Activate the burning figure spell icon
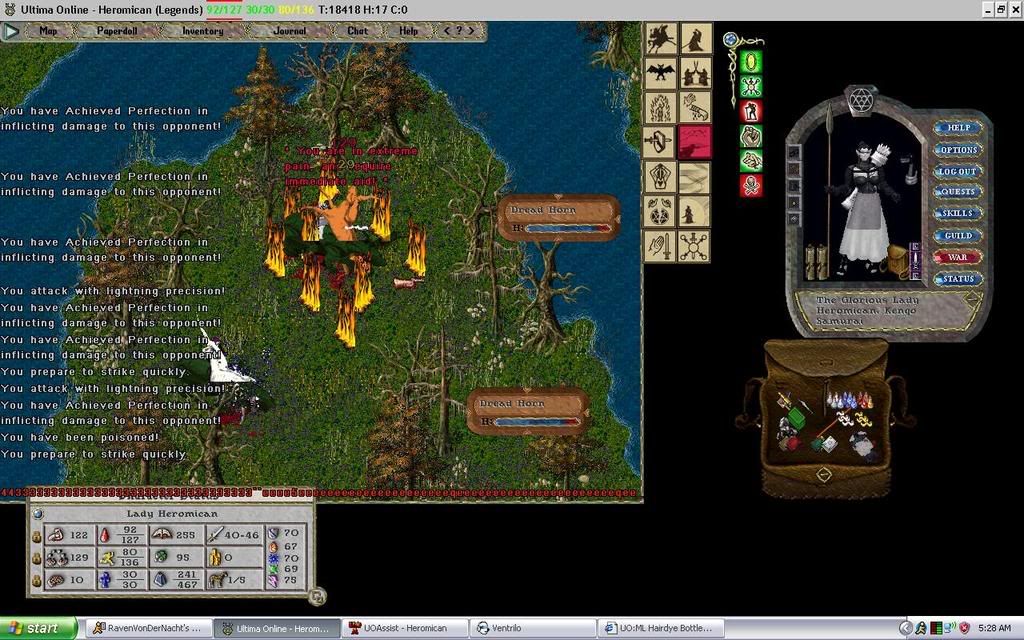The width and height of the screenshot is (1024, 640). (x=660, y=106)
